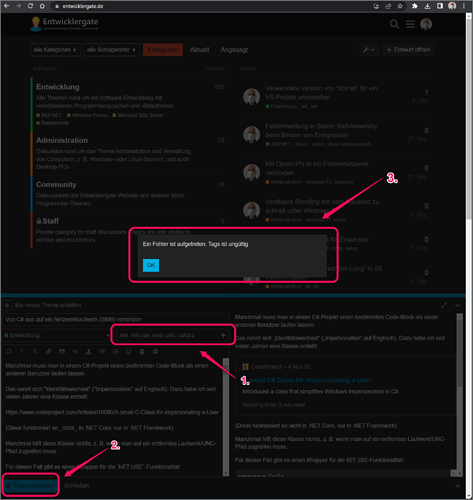Open the ASP.NET subcategory

tap(49, 115)
